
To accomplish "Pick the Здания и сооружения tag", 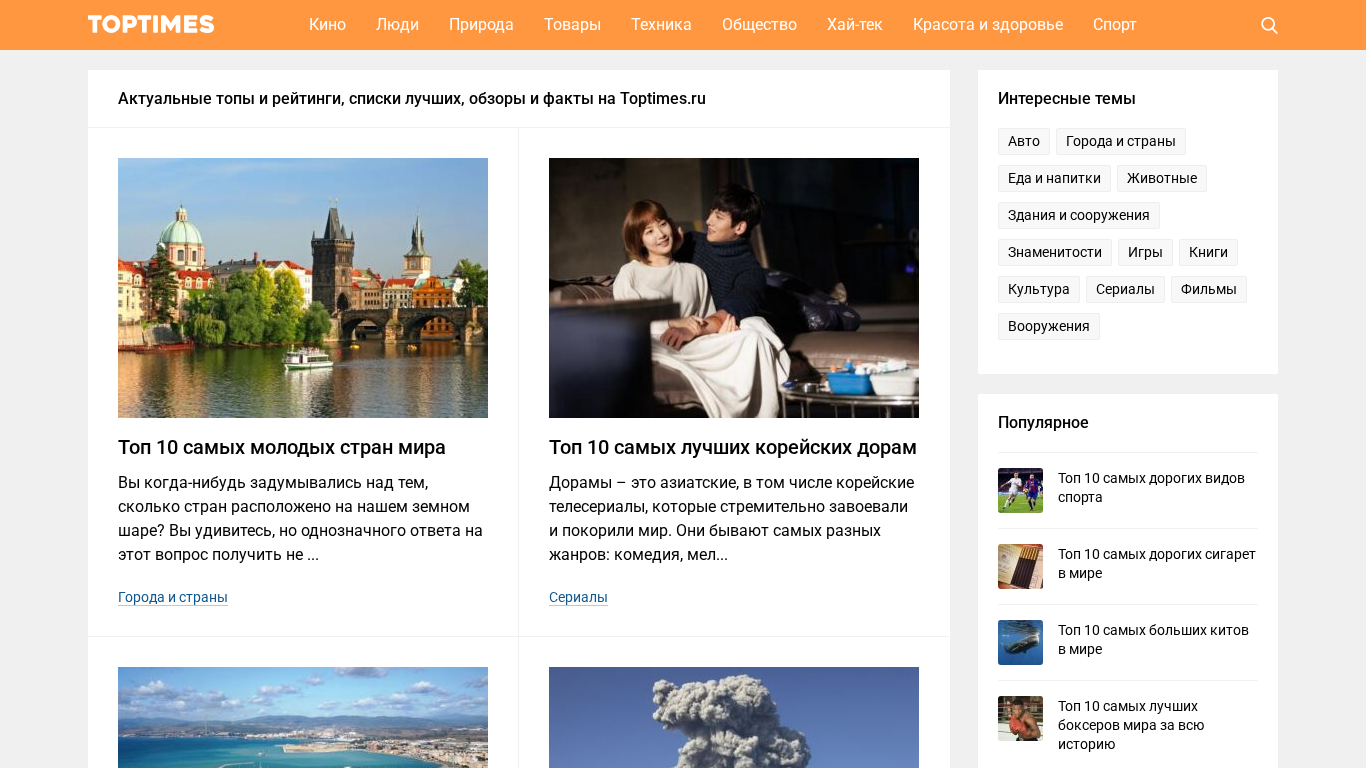I will [x=1078, y=215].
